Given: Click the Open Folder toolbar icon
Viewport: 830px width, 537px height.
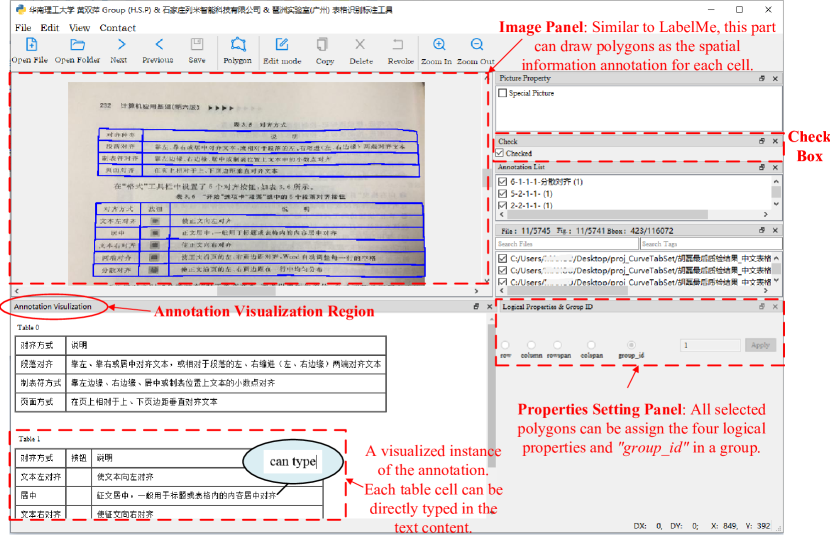Looking at the screenshot, I should coord(77,44).
